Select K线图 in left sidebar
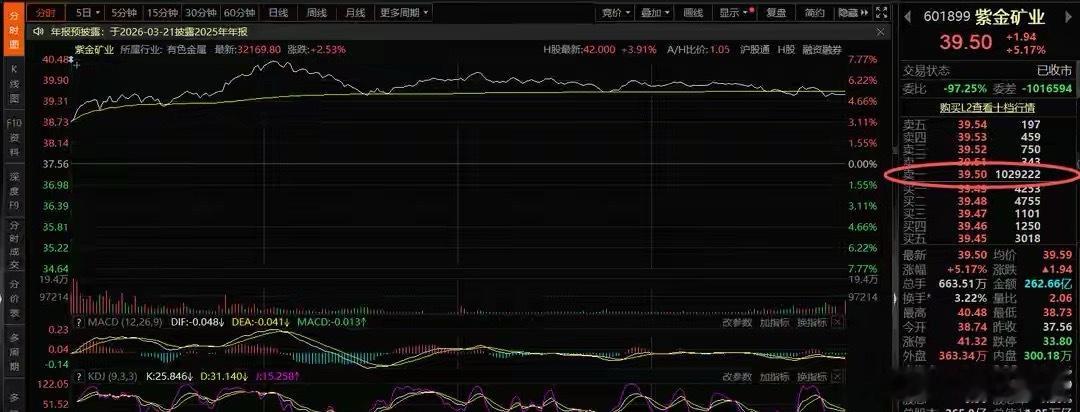Viewport: 1080px width, 412px height. (13, 84)
